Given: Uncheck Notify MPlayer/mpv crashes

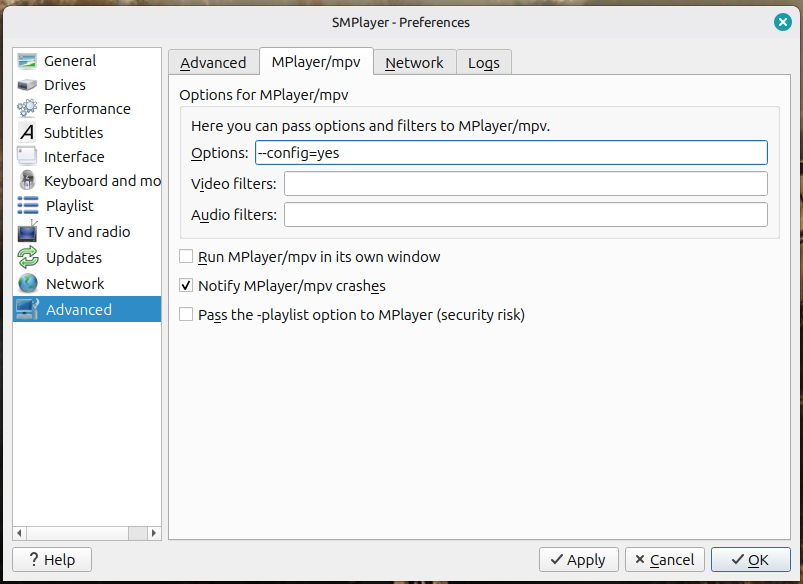Looking at the screenshot, I should click(186, 286).
